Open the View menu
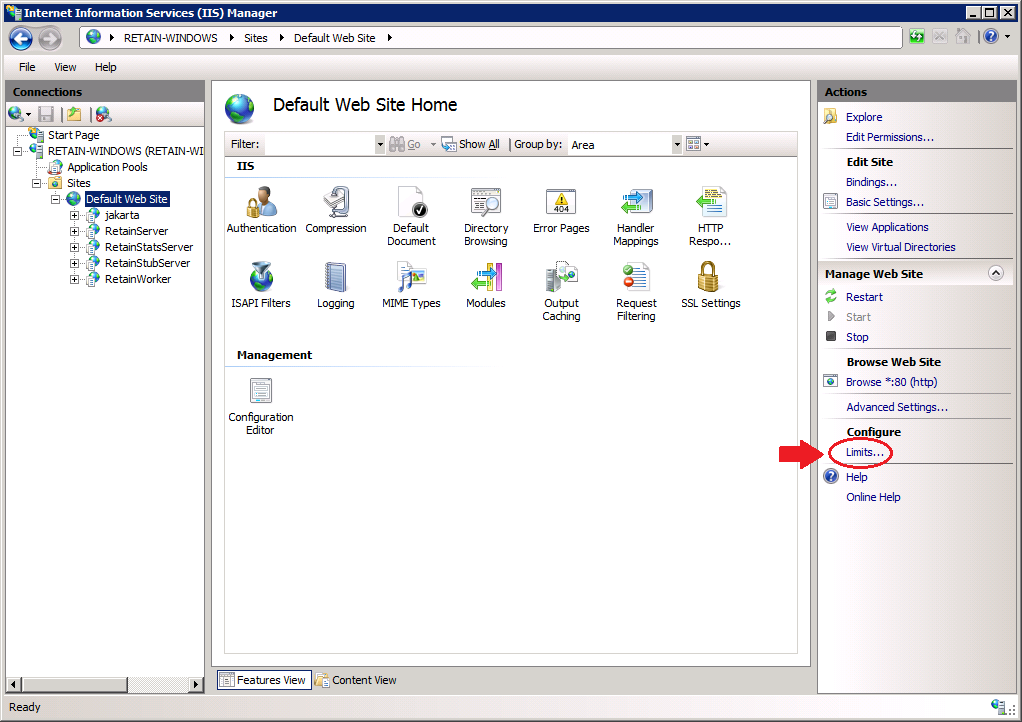Screen dimensions: 1022x722 point(65,67)
